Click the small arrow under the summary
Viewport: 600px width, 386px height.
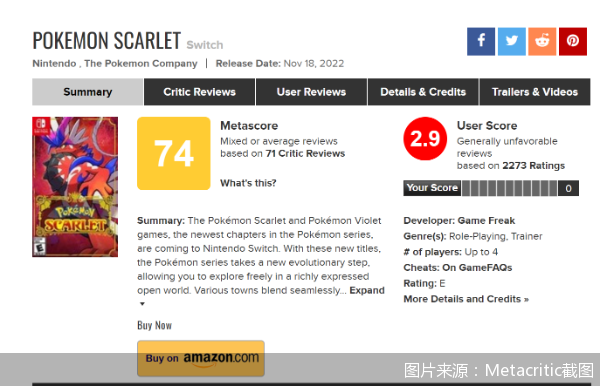click(x=142, y=304)
